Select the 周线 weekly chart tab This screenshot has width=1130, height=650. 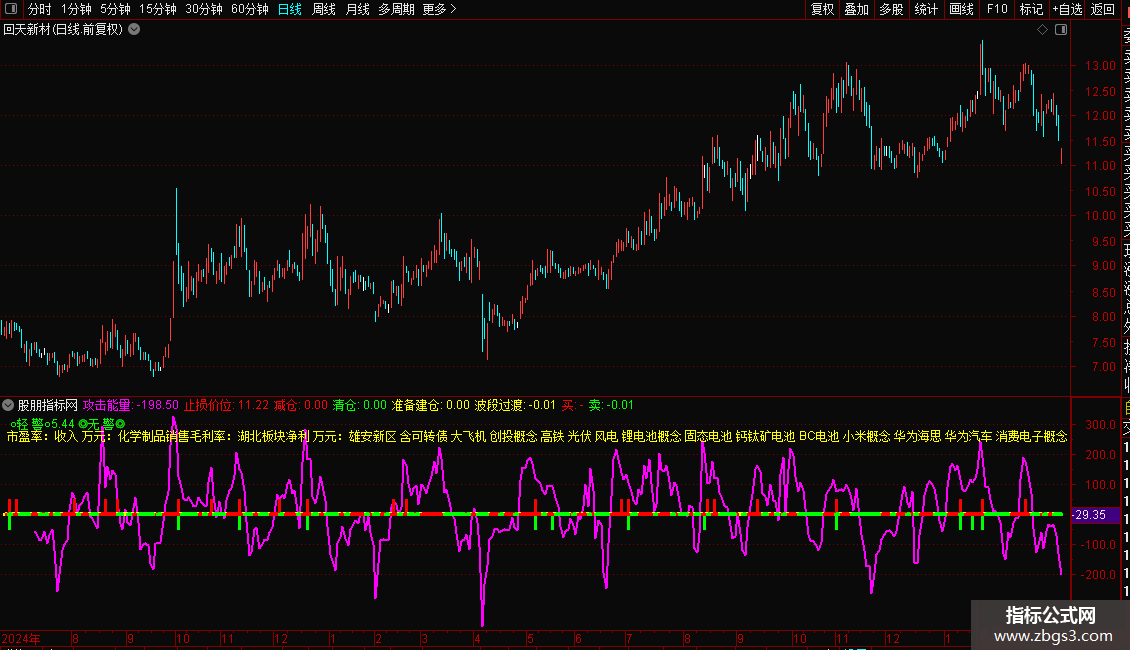tap(324, 9)
